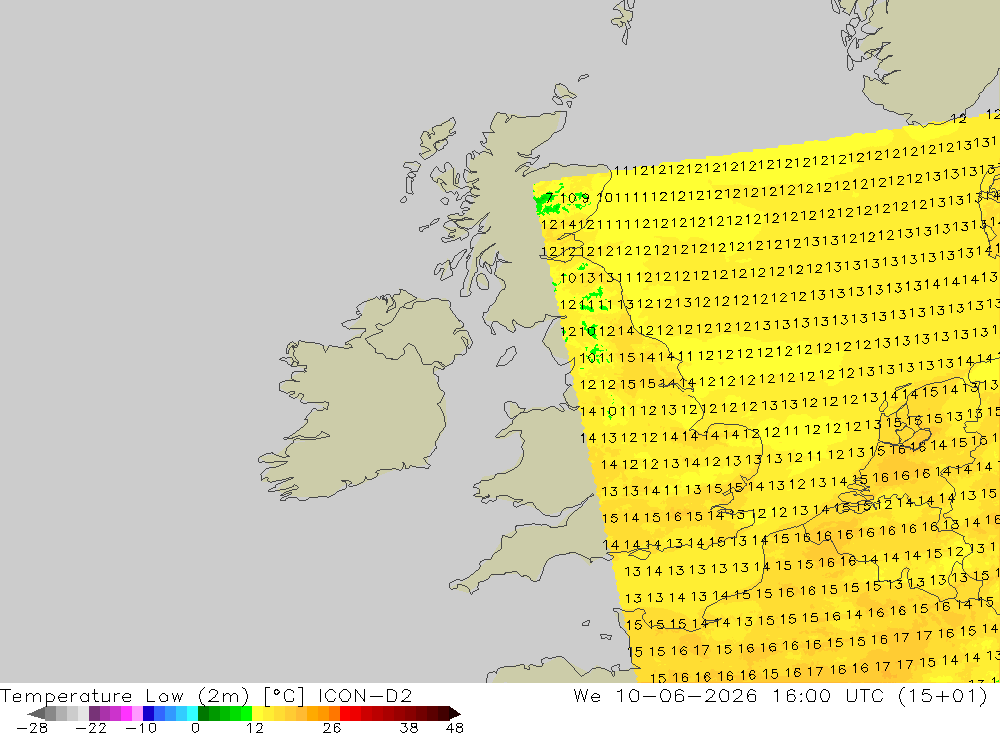
Task: Click the left gray arrow of the color scale
Action: (x=36, y=713)
